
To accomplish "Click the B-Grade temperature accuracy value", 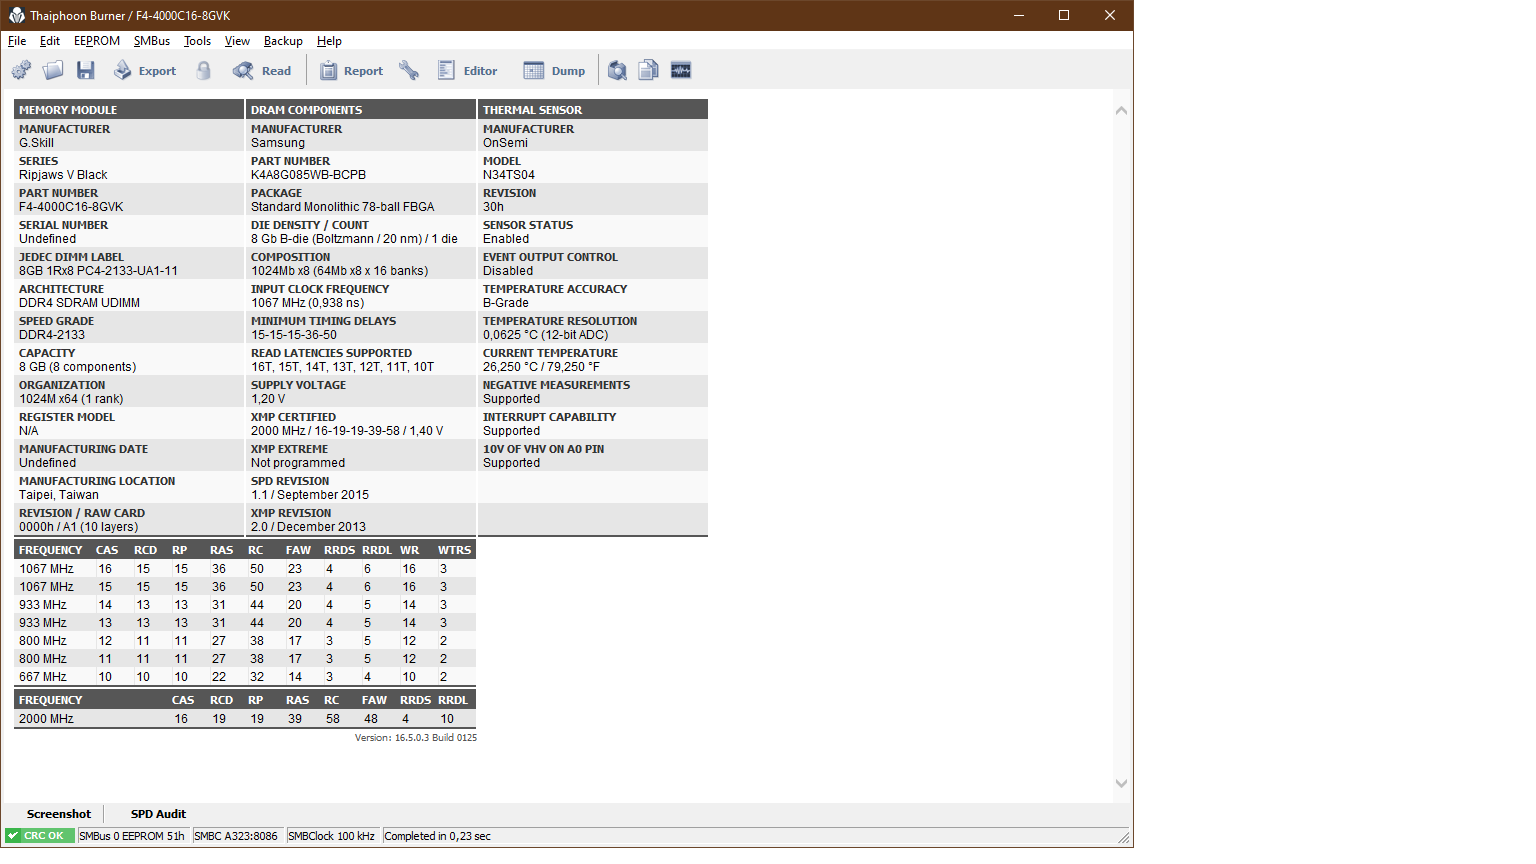I will click(506, 303).
